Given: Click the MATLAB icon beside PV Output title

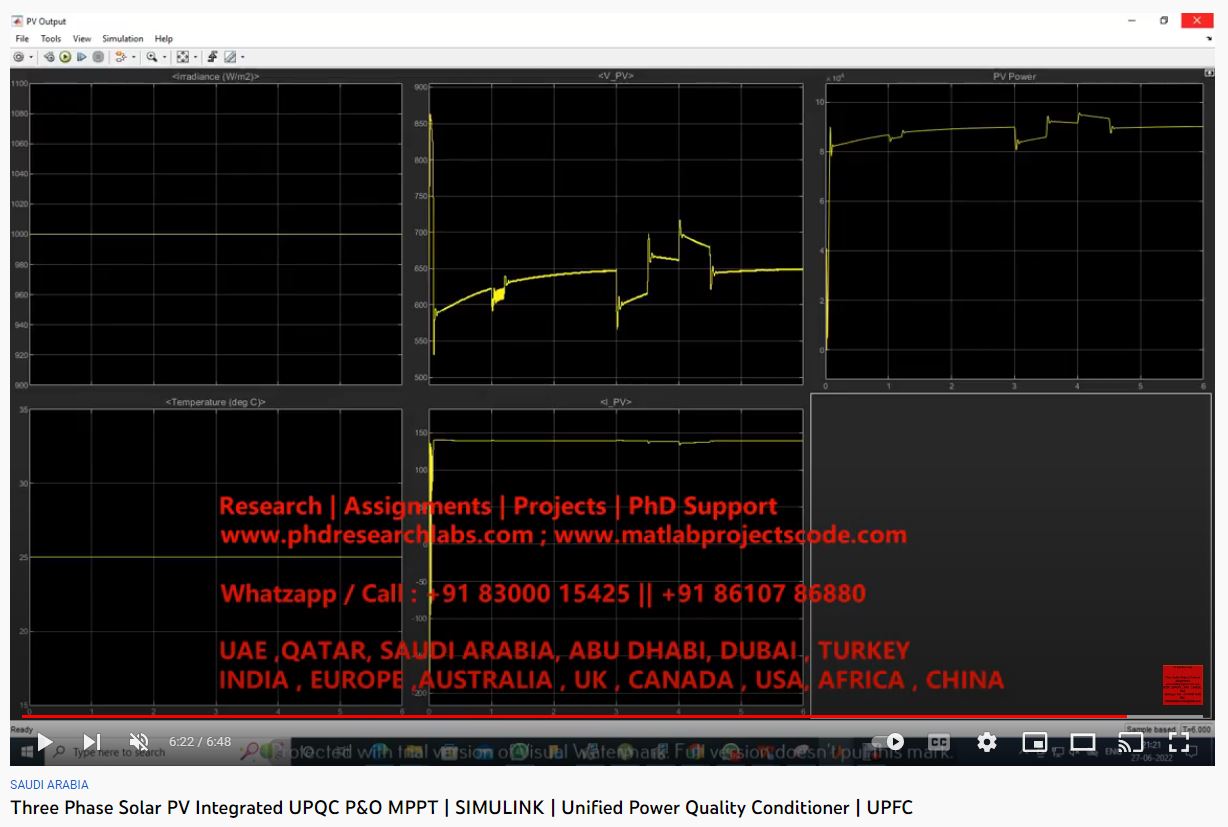Looking at the screenshot, I should click(x=18, y=21).
